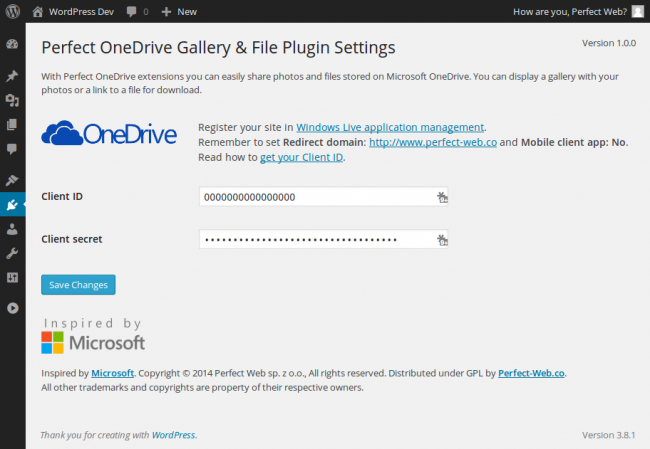This screenshot has height=449, width=650.
Task: Open the Dashboard from the sidebar
Action: click(12, 44)
